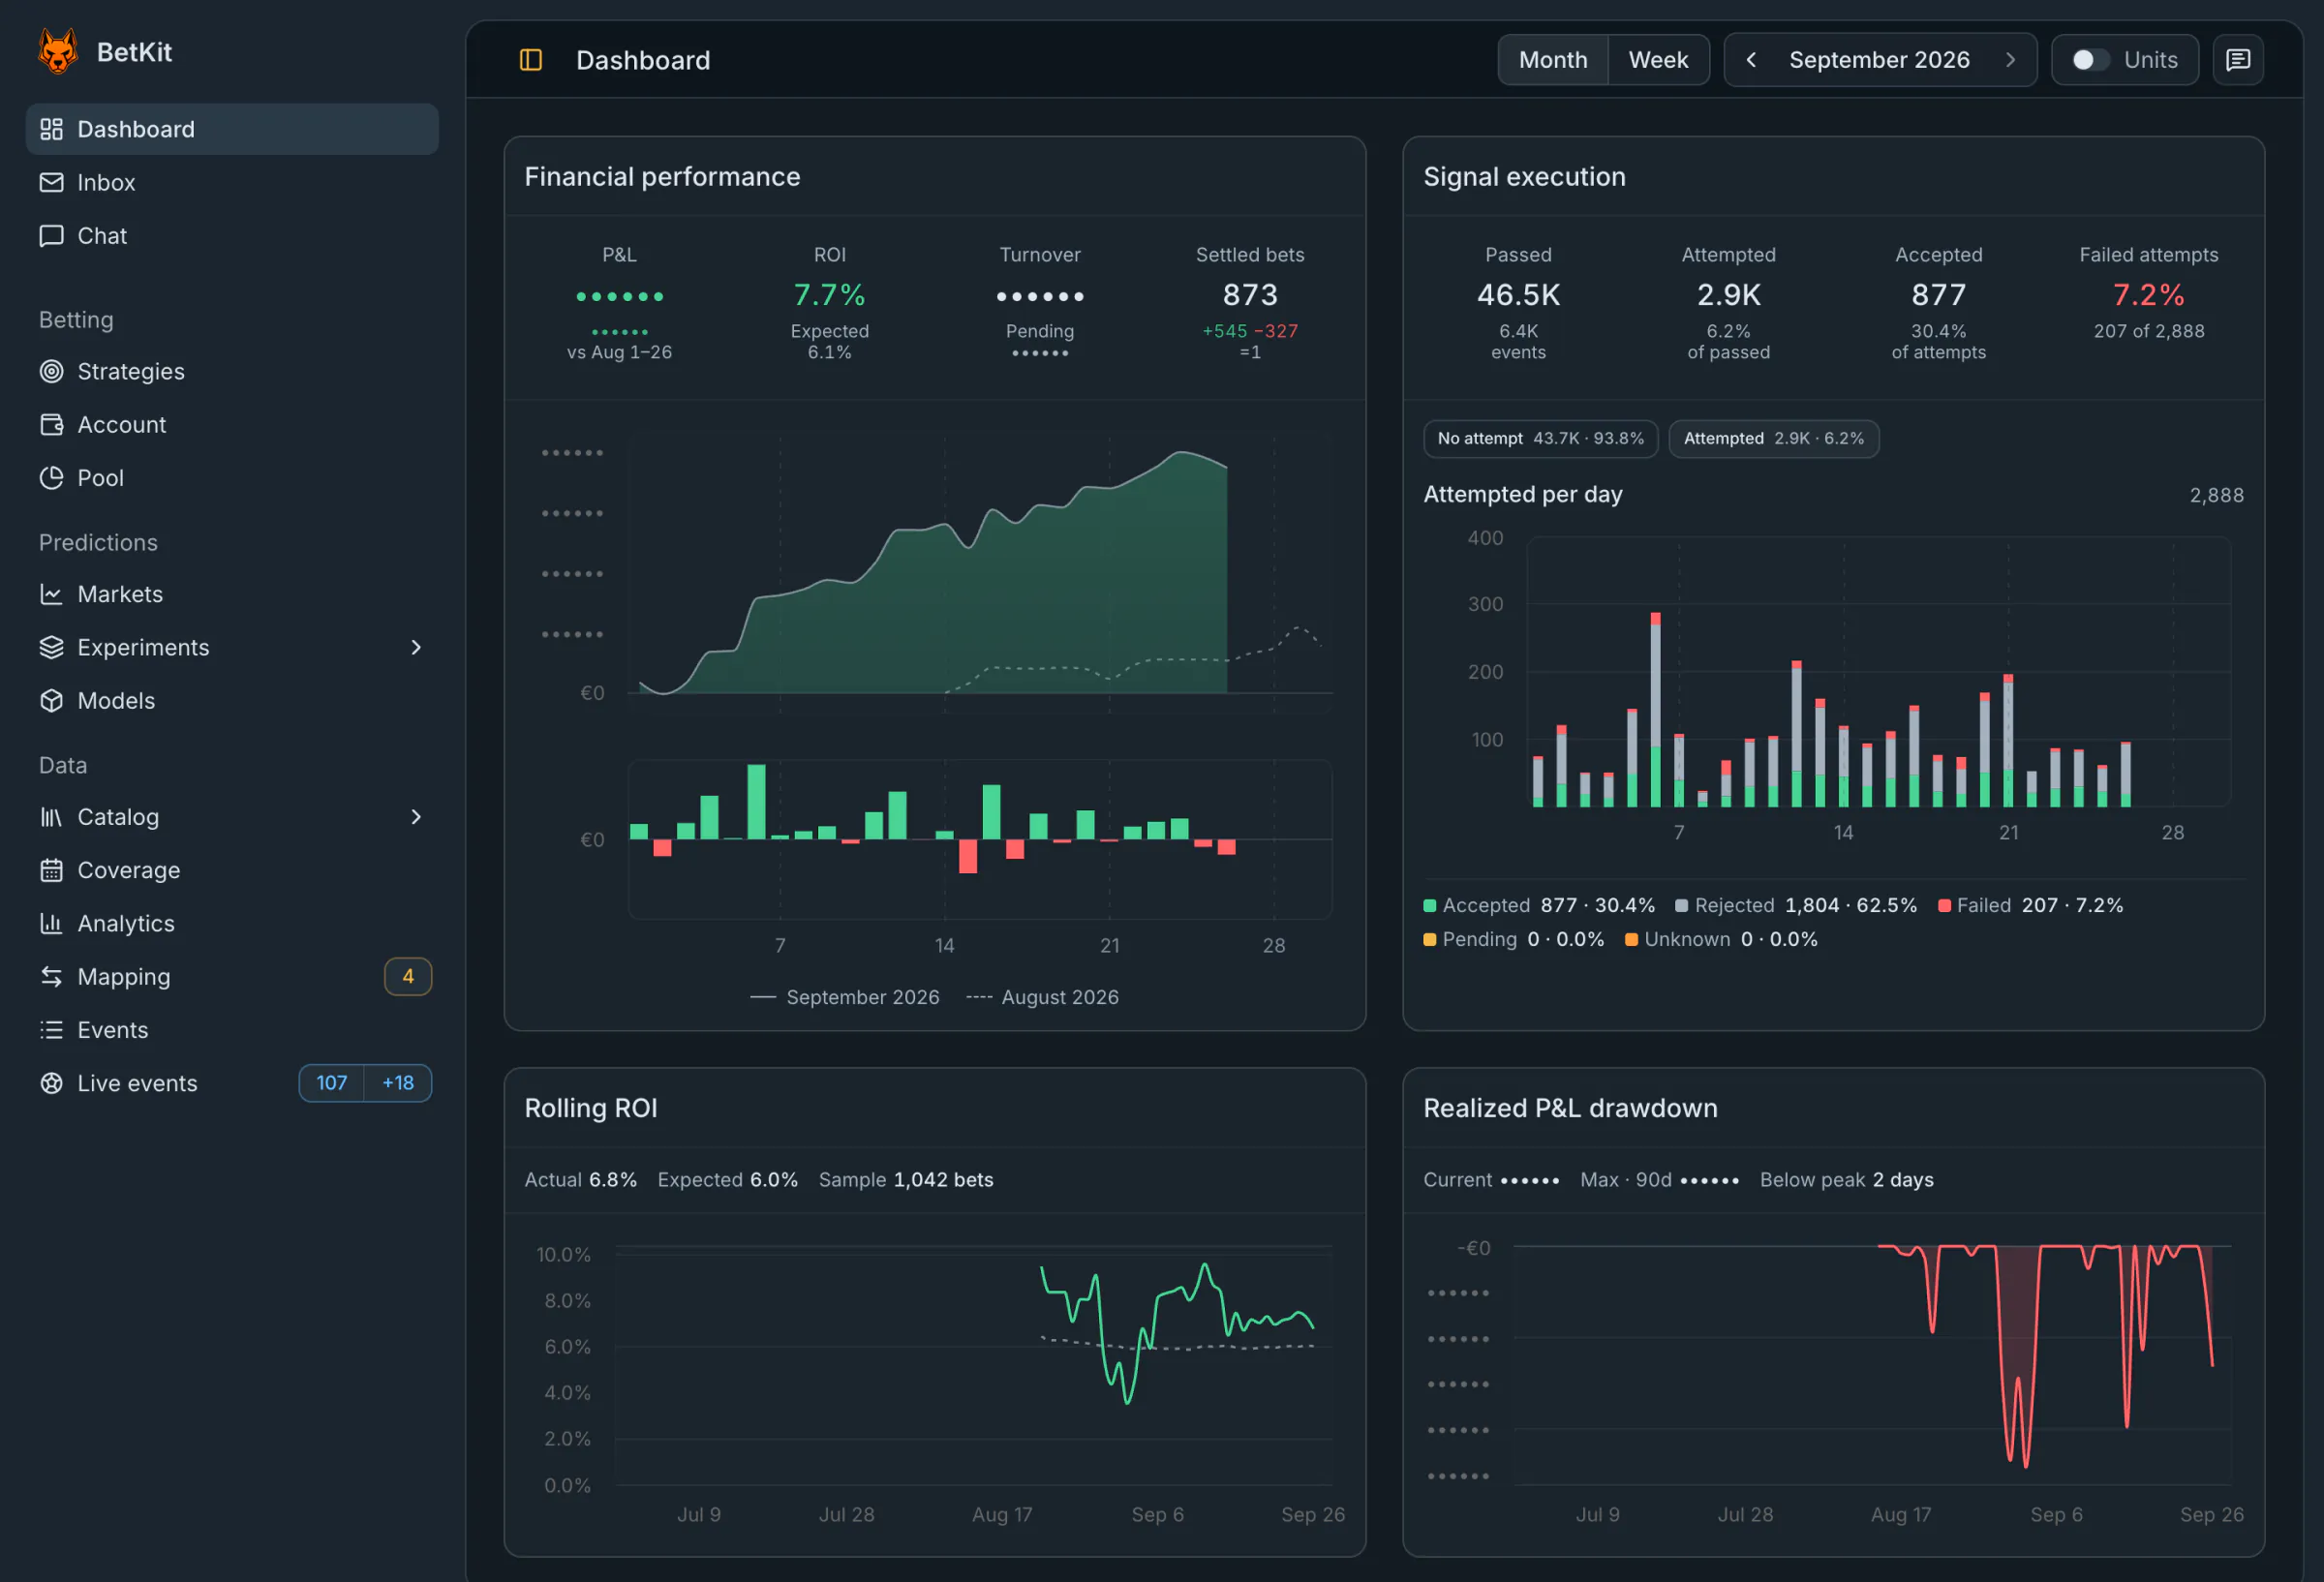Click the August 2026 chart legend entry
The width and height of the screenshot is (2324, 1582).
pos(1042,997)
